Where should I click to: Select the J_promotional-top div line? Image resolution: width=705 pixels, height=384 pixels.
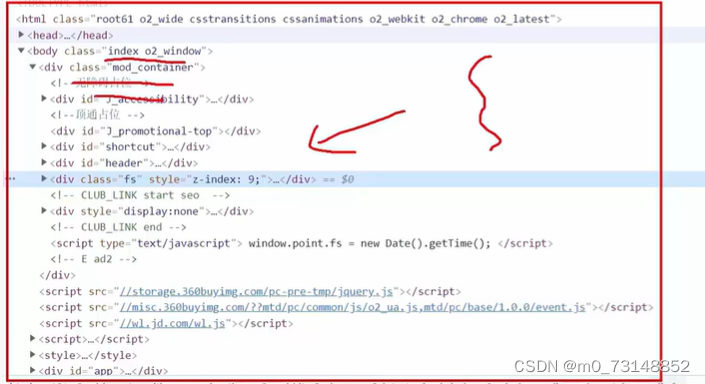(156, 131)
